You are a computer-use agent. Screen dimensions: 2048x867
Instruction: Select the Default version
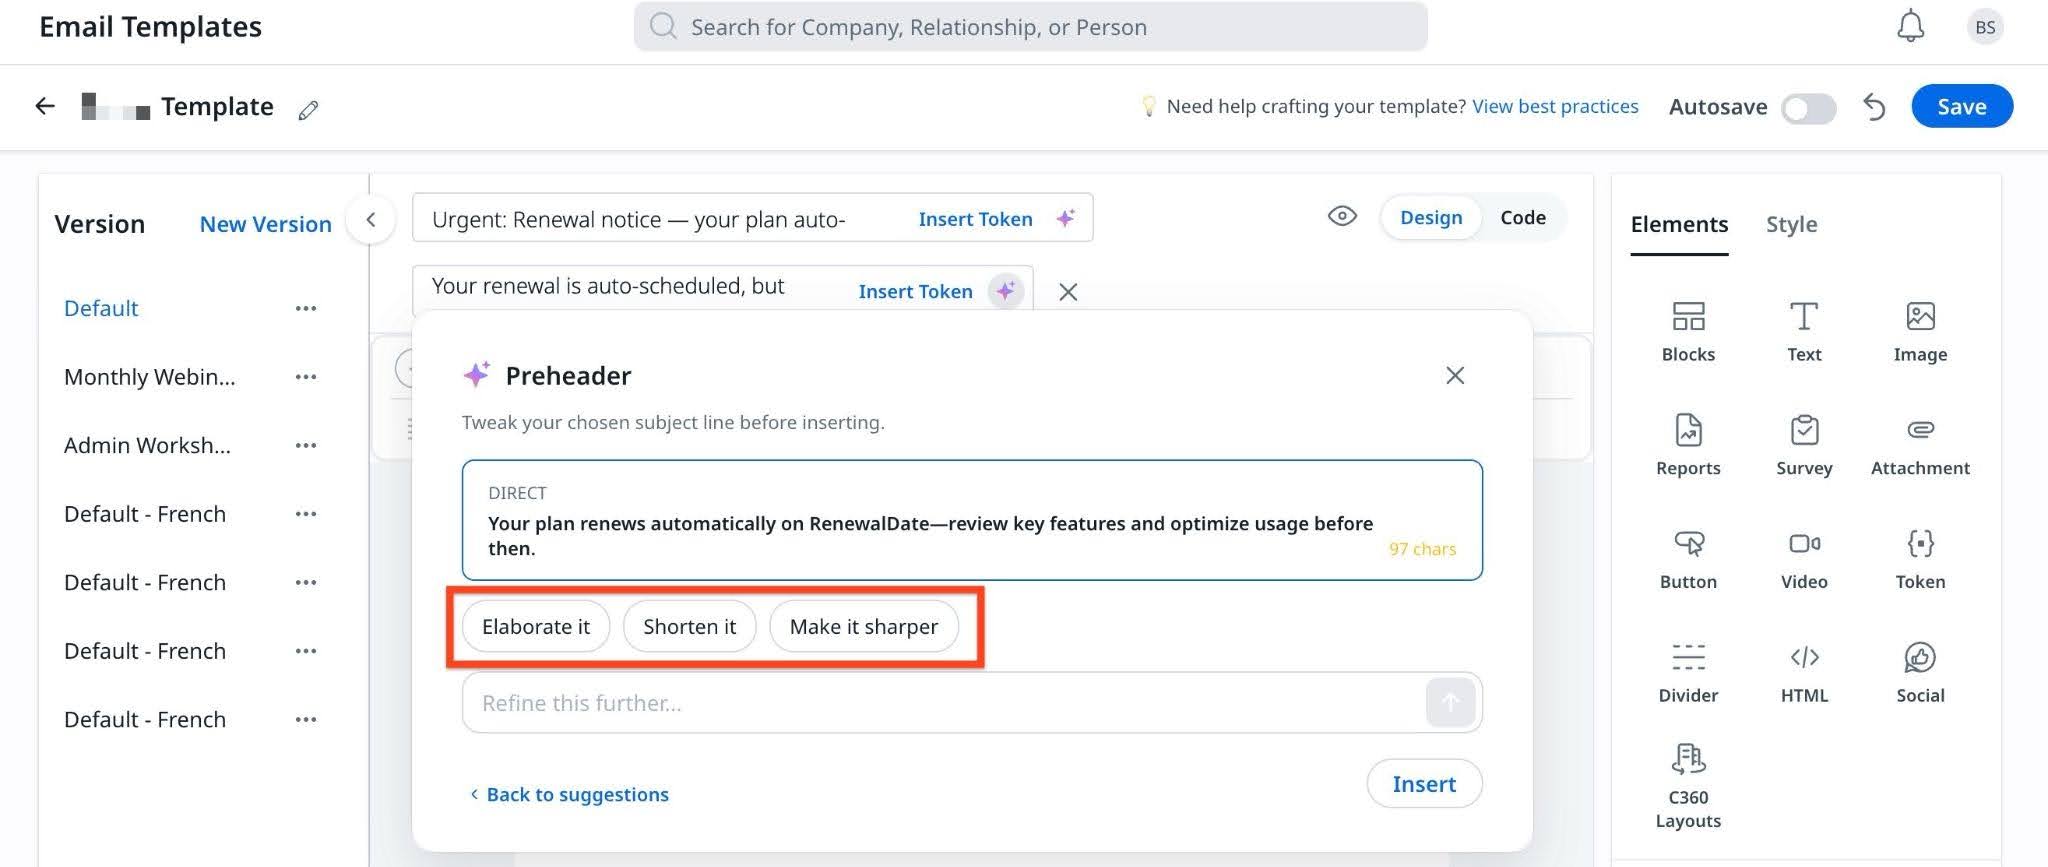[x=101, y=308]
